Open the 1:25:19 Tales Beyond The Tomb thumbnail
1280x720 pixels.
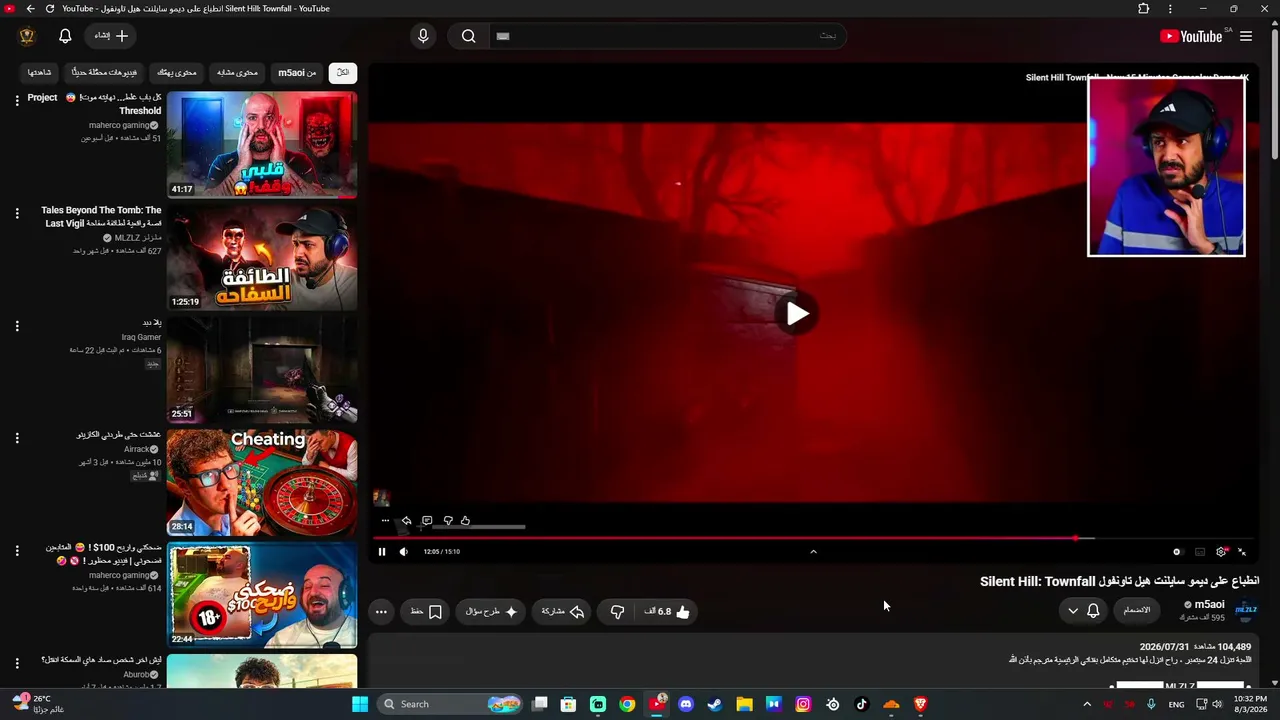(262, 257)
